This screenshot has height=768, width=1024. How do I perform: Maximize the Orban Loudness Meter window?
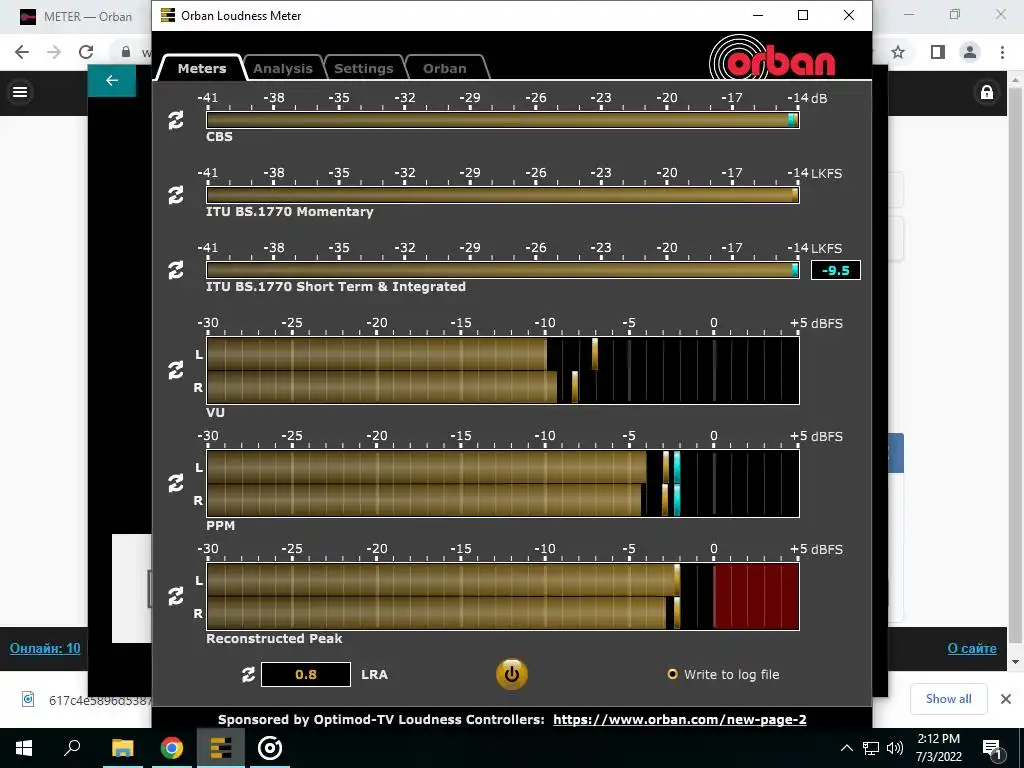coord(803,15)
